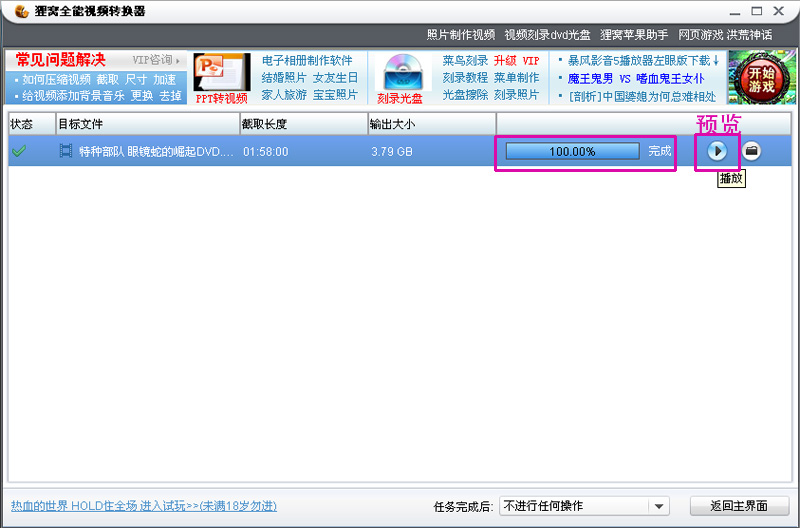Open 电子相册制作软件 link

307,61
